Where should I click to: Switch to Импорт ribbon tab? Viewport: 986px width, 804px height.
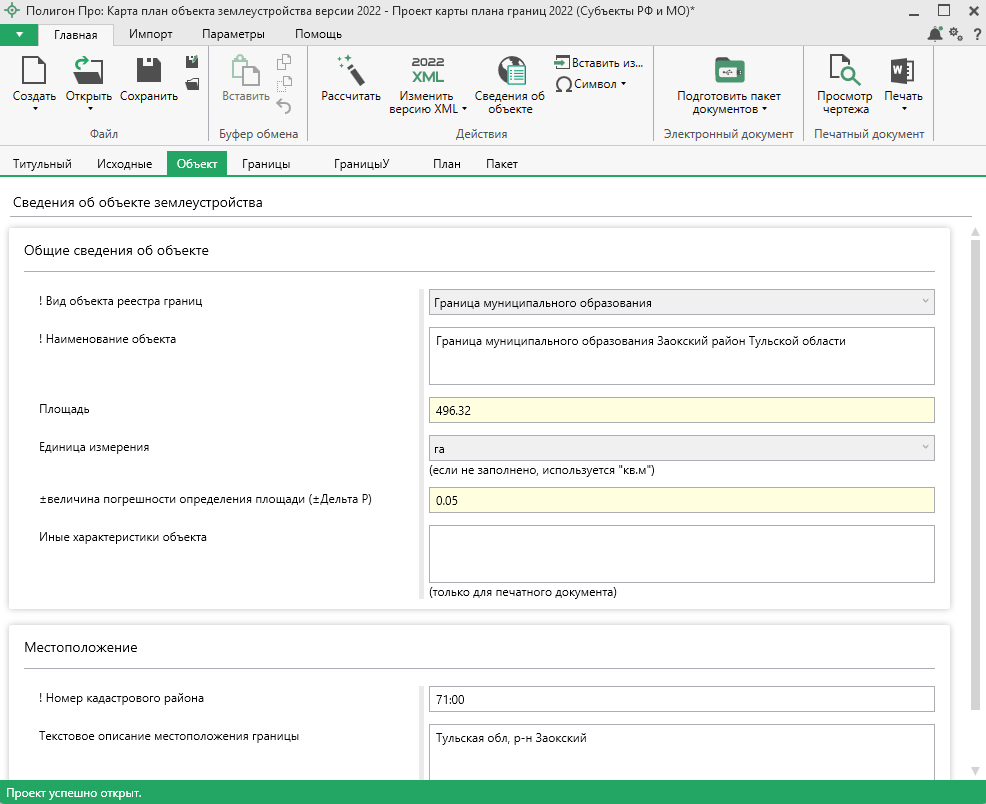click(x=150, y=34)
